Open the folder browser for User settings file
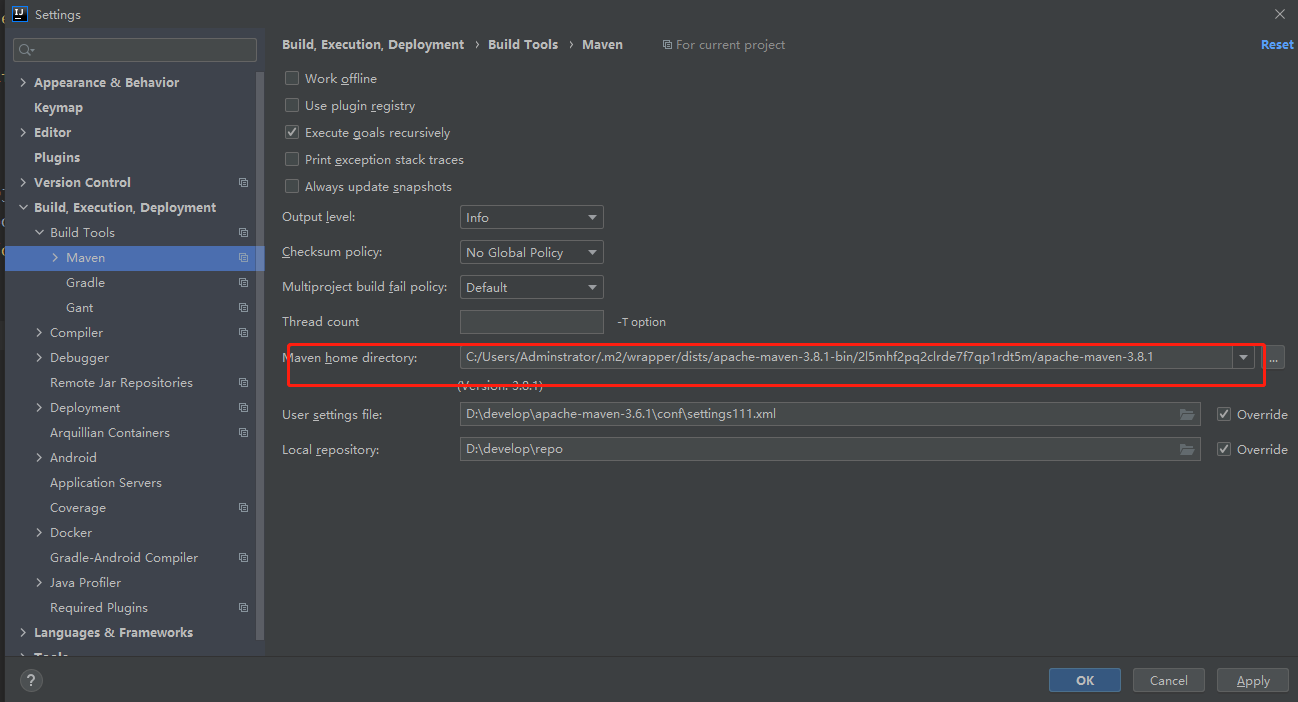The image size is (1298, 702). pos(1187,414)
